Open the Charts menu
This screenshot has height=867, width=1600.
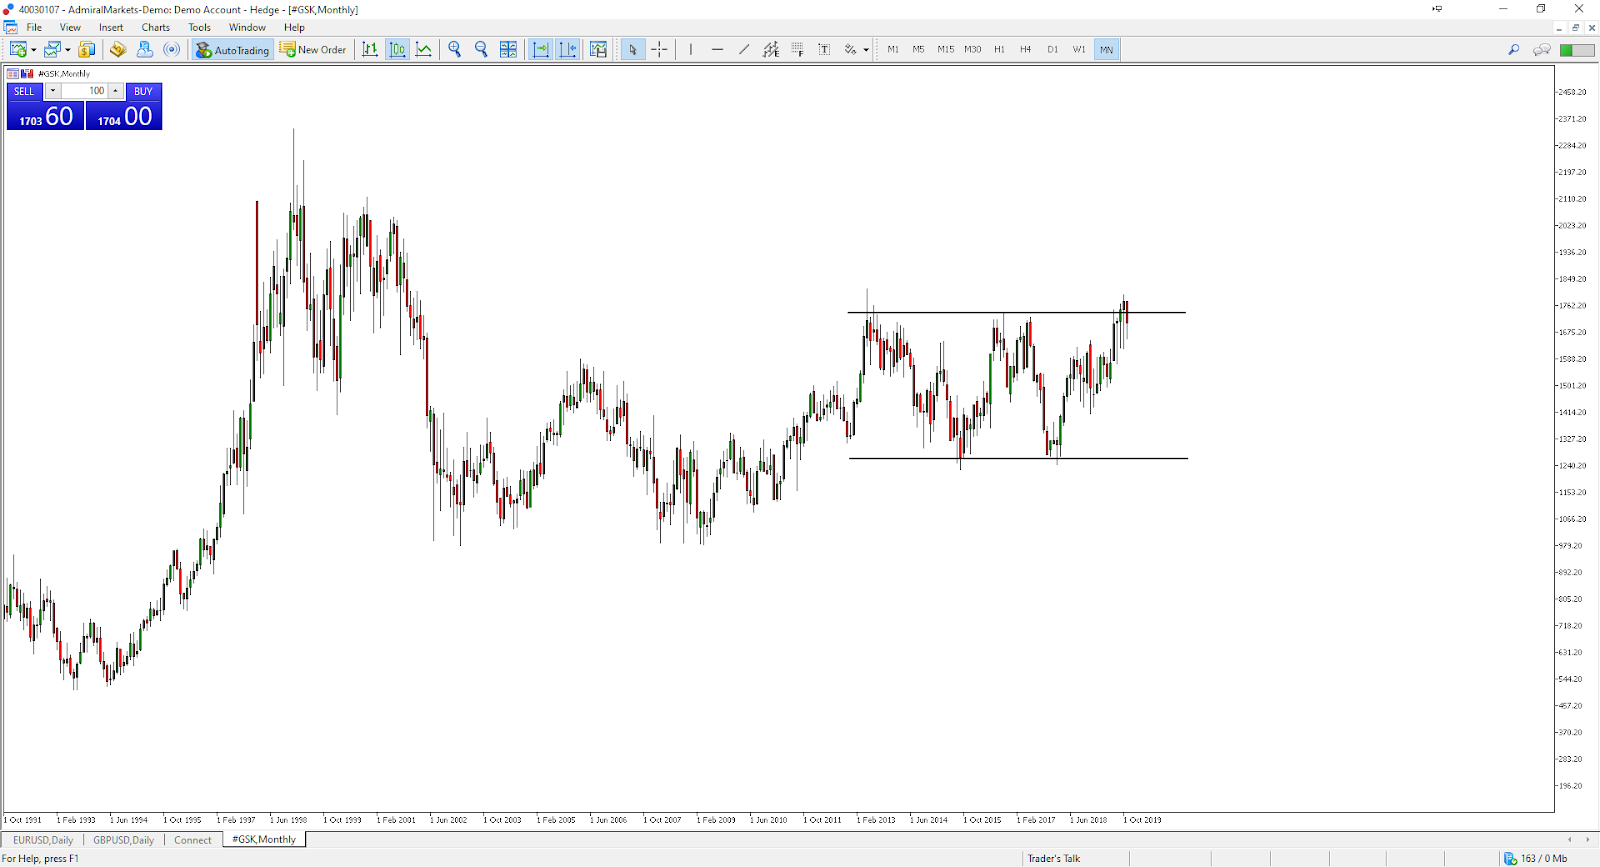click(155, 27)
